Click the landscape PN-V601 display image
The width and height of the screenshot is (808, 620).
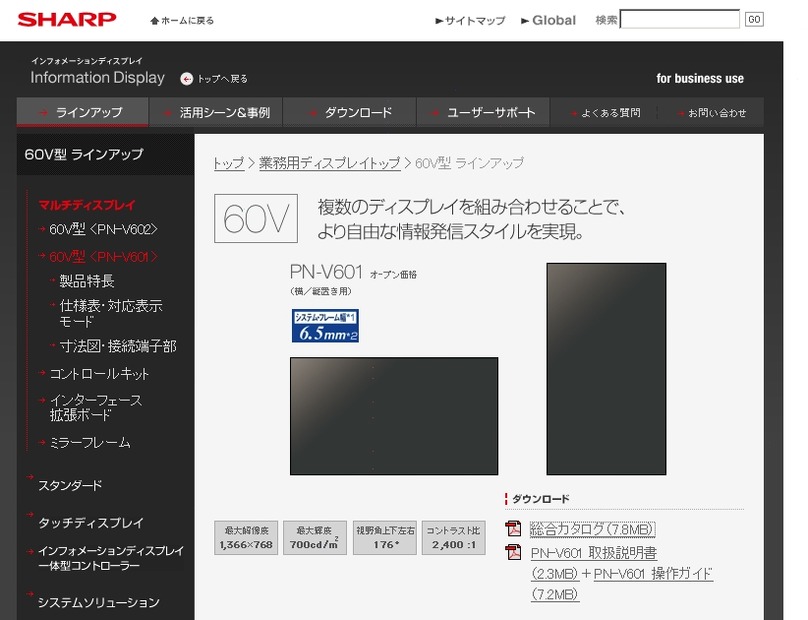(394, 416)
